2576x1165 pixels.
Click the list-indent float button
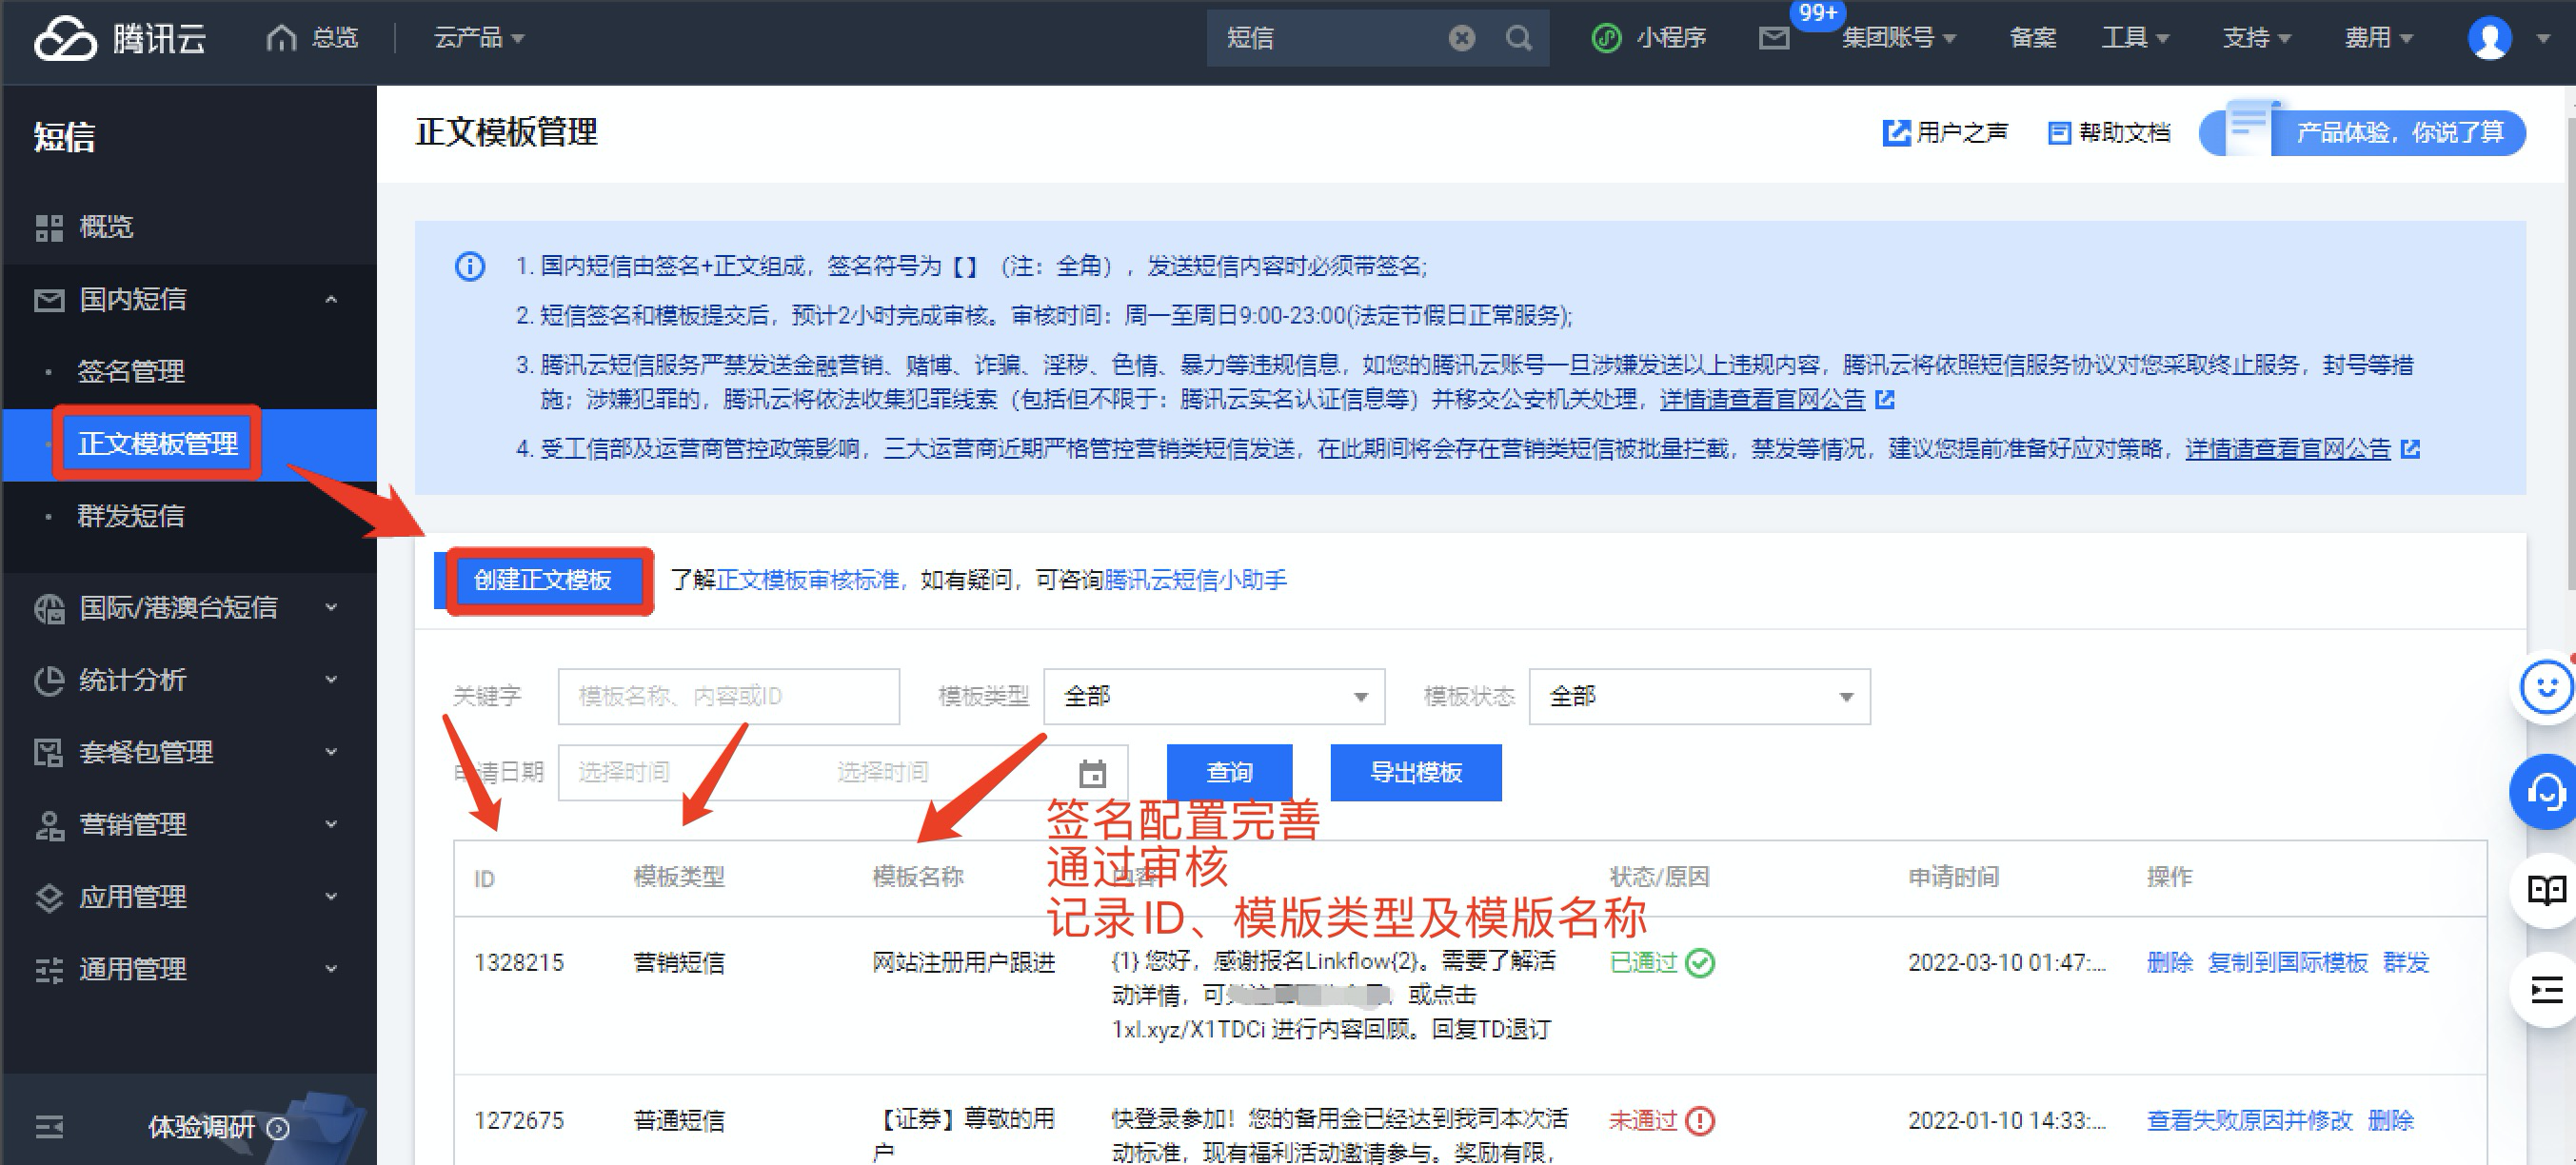coord(2544,990)
